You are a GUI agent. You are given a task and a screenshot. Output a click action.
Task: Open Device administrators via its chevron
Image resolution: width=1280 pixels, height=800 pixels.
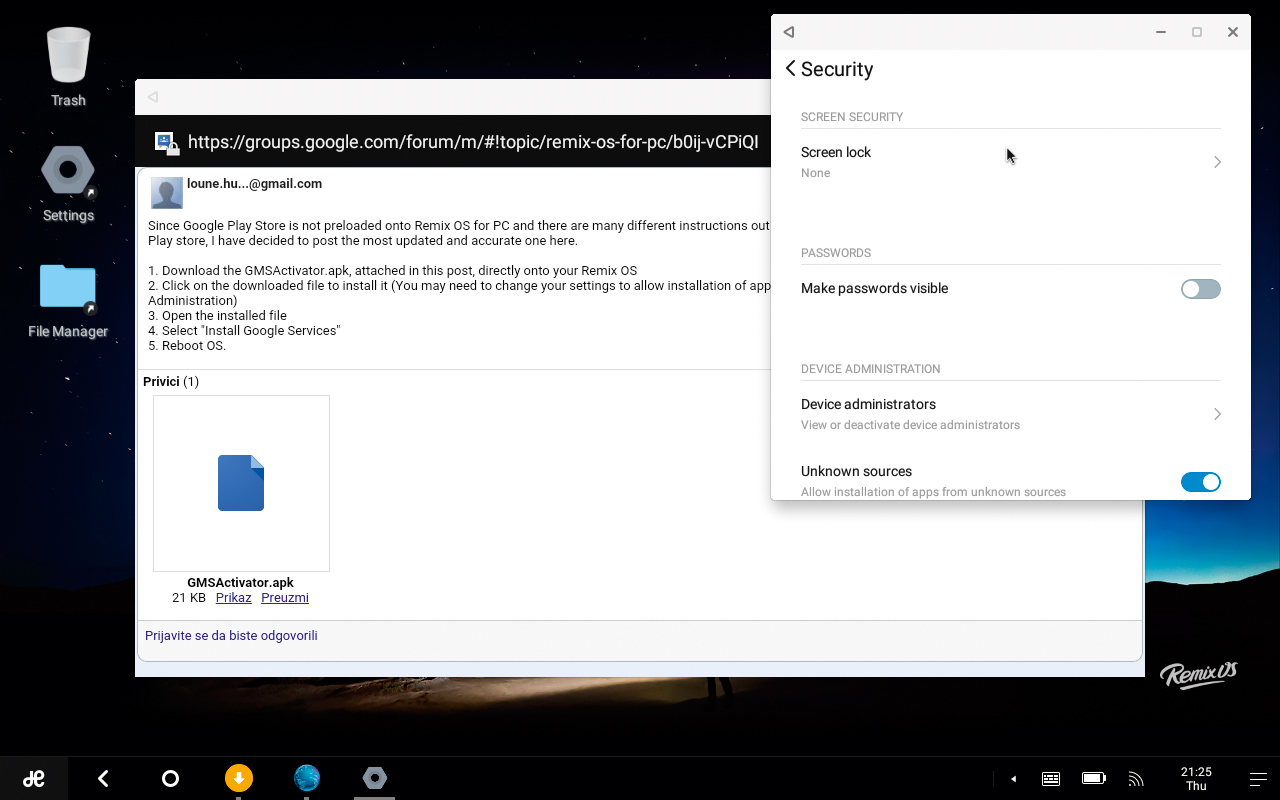click(x=1216, y=413)
